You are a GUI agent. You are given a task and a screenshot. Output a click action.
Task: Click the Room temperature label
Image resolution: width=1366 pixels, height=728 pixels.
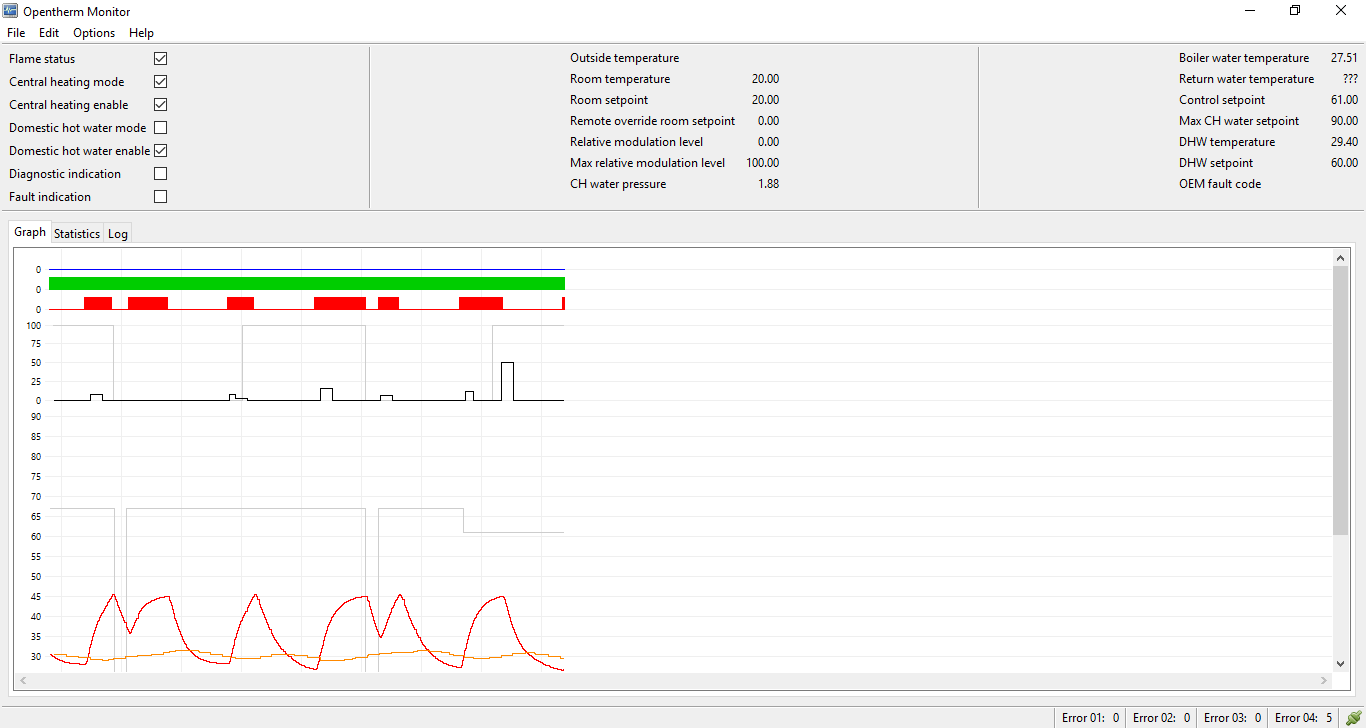point(620,79)
